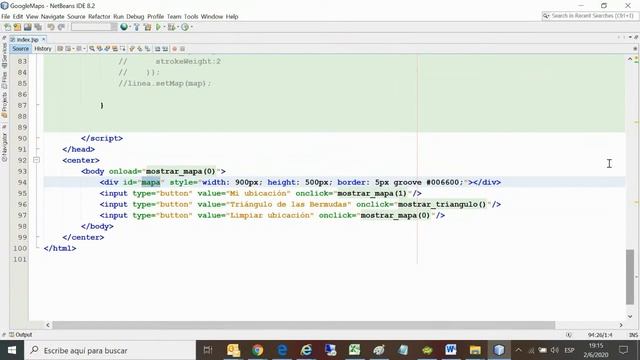
Task: Click the red Start Macro Recording icon
Action: click(x=174, y=49)
